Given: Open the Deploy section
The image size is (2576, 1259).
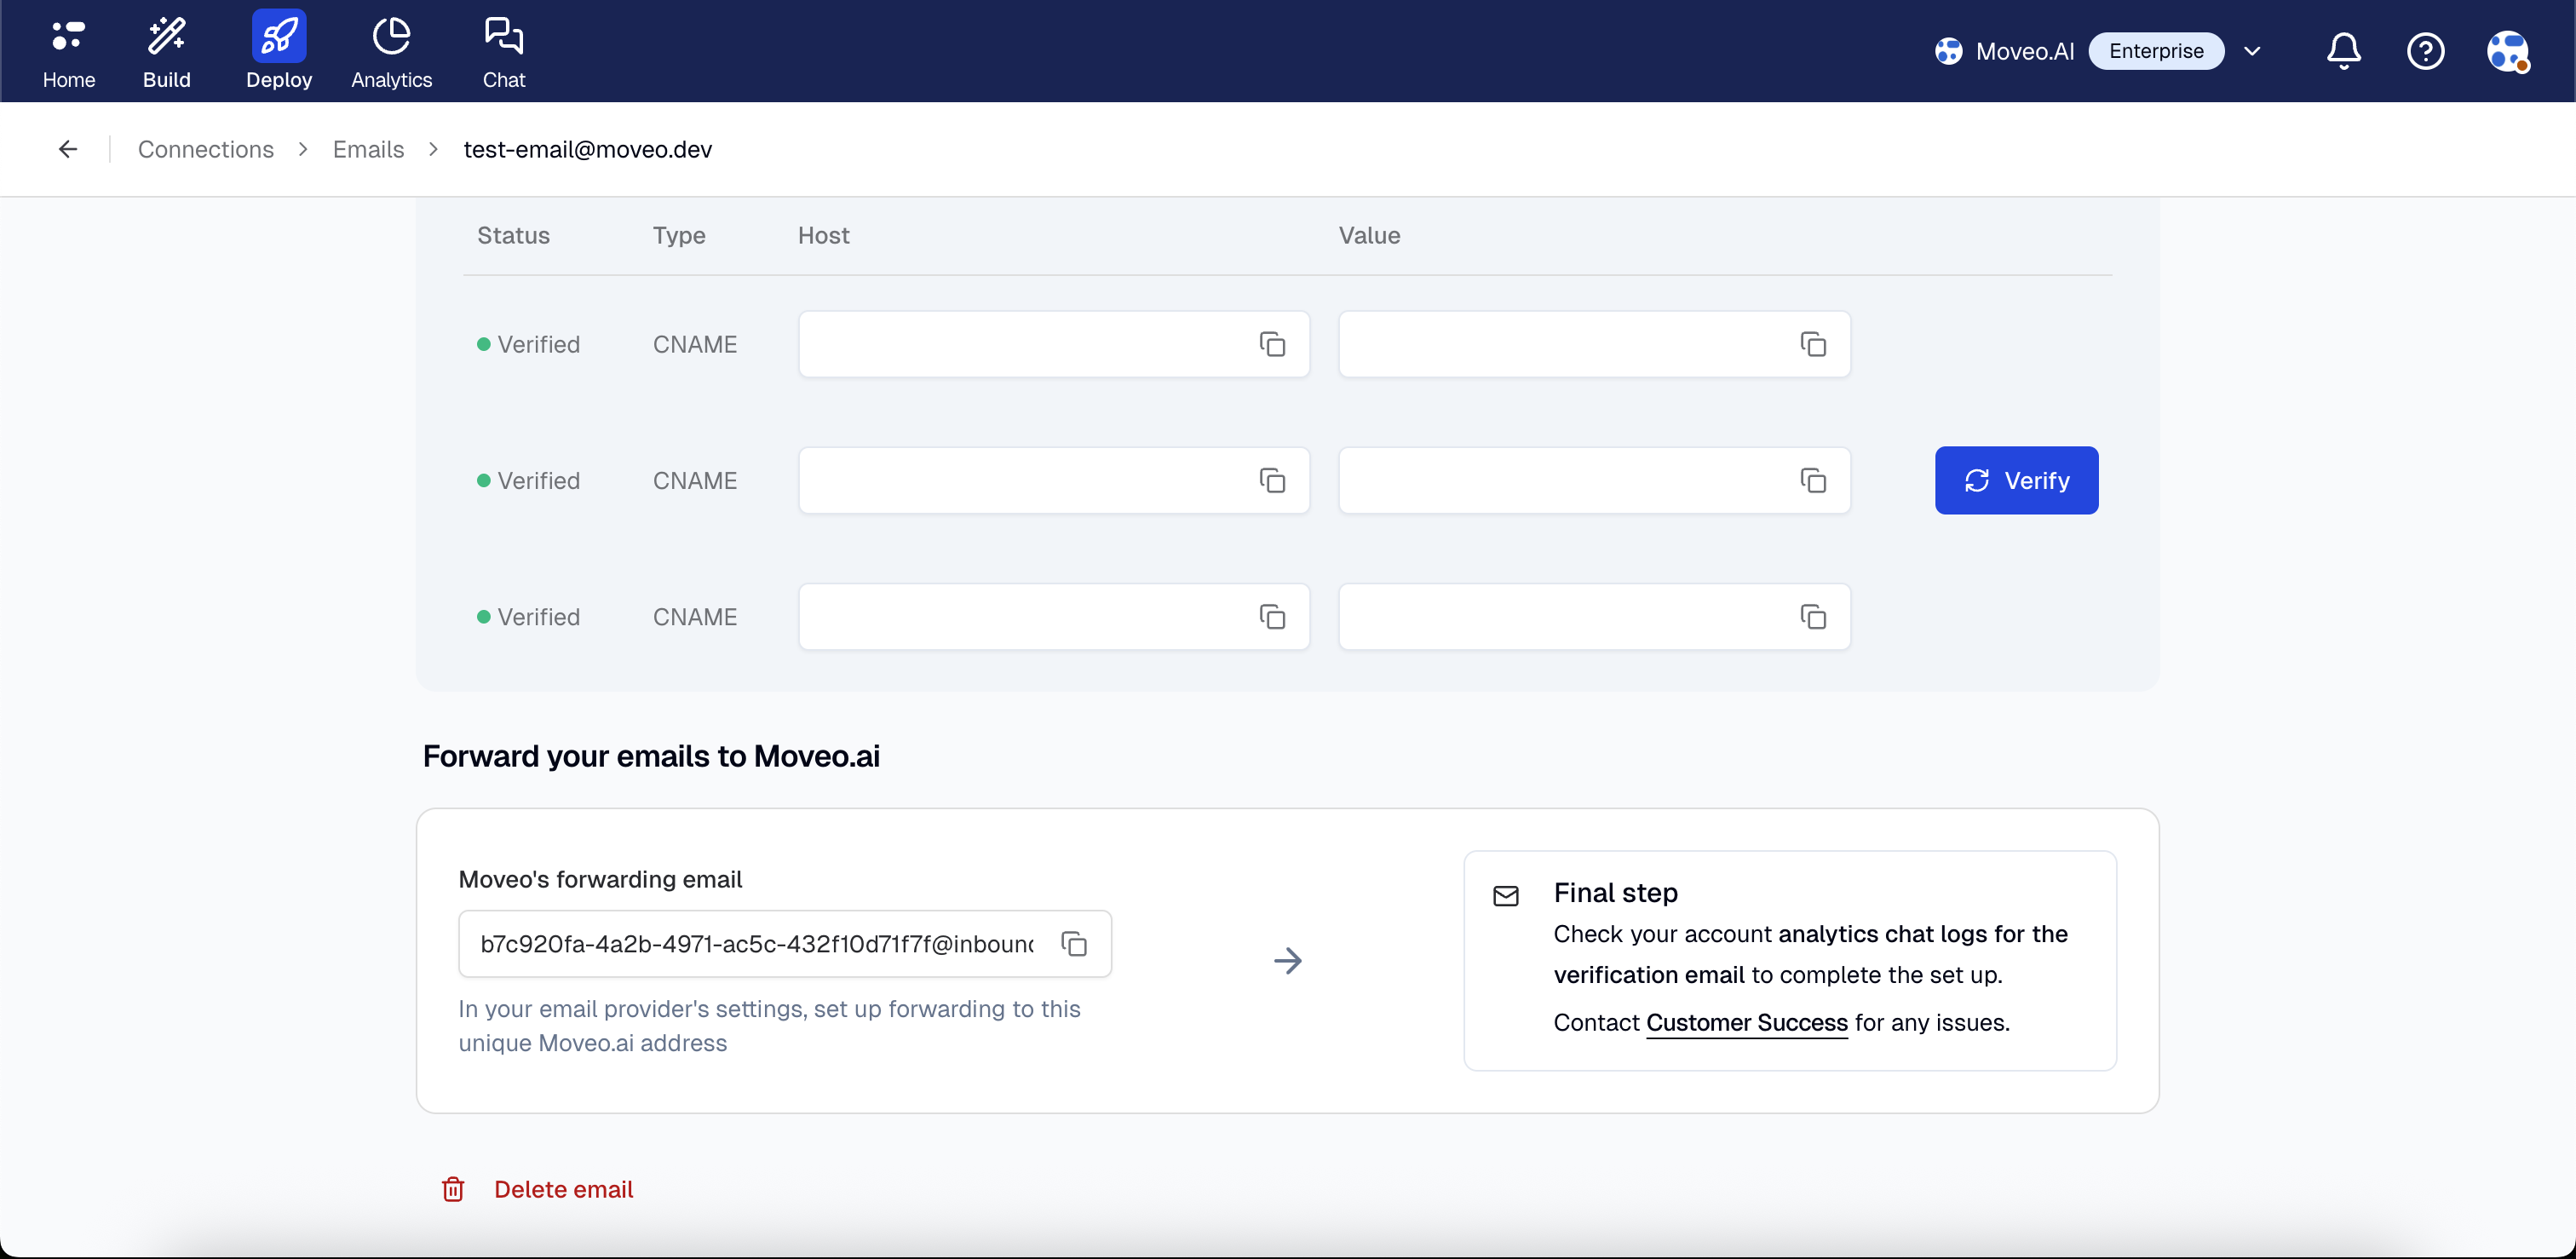Looking at the screenshot, I should tap(278, 51).
